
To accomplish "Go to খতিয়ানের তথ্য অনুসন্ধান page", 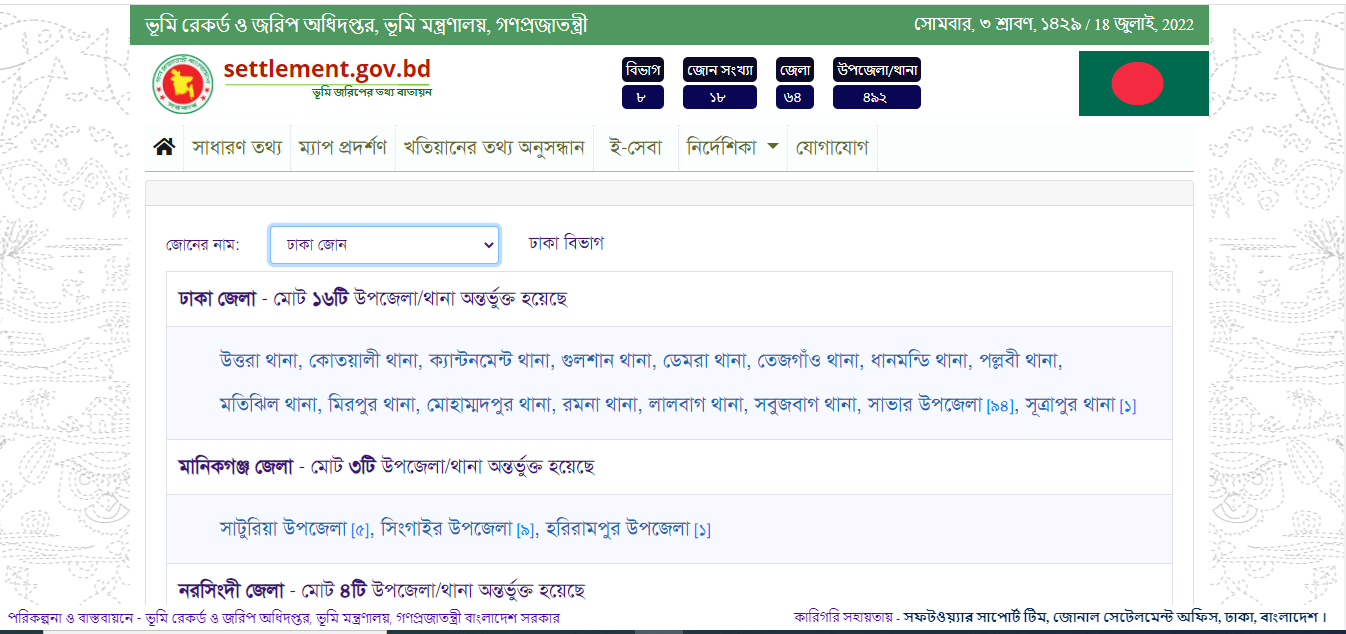I will coord(494,148).
